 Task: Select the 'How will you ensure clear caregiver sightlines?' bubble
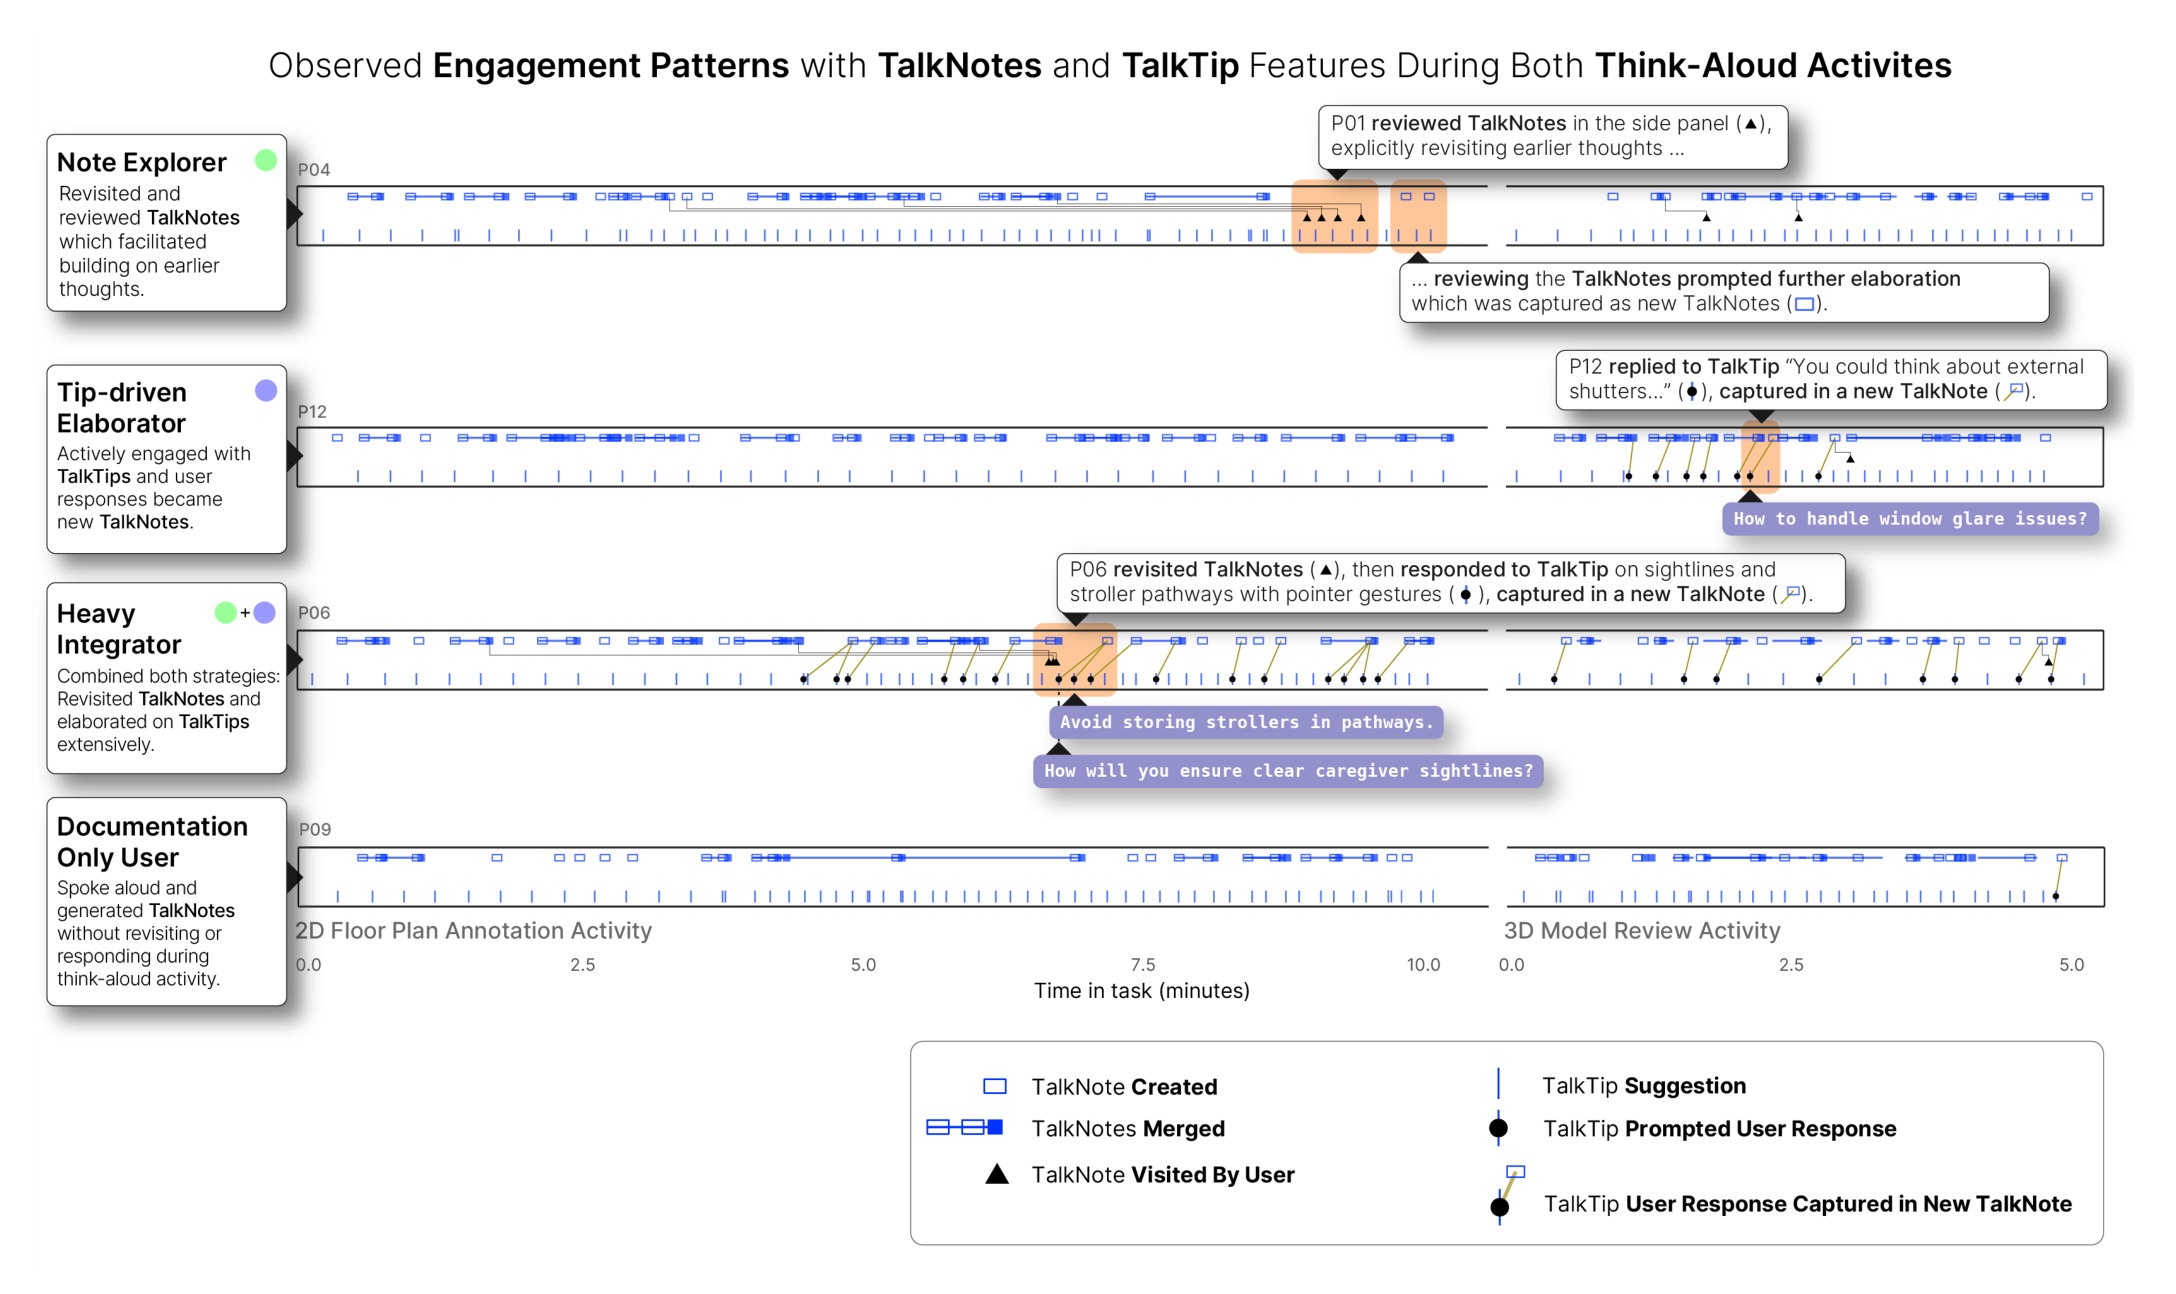click(x=1288, y=770)
